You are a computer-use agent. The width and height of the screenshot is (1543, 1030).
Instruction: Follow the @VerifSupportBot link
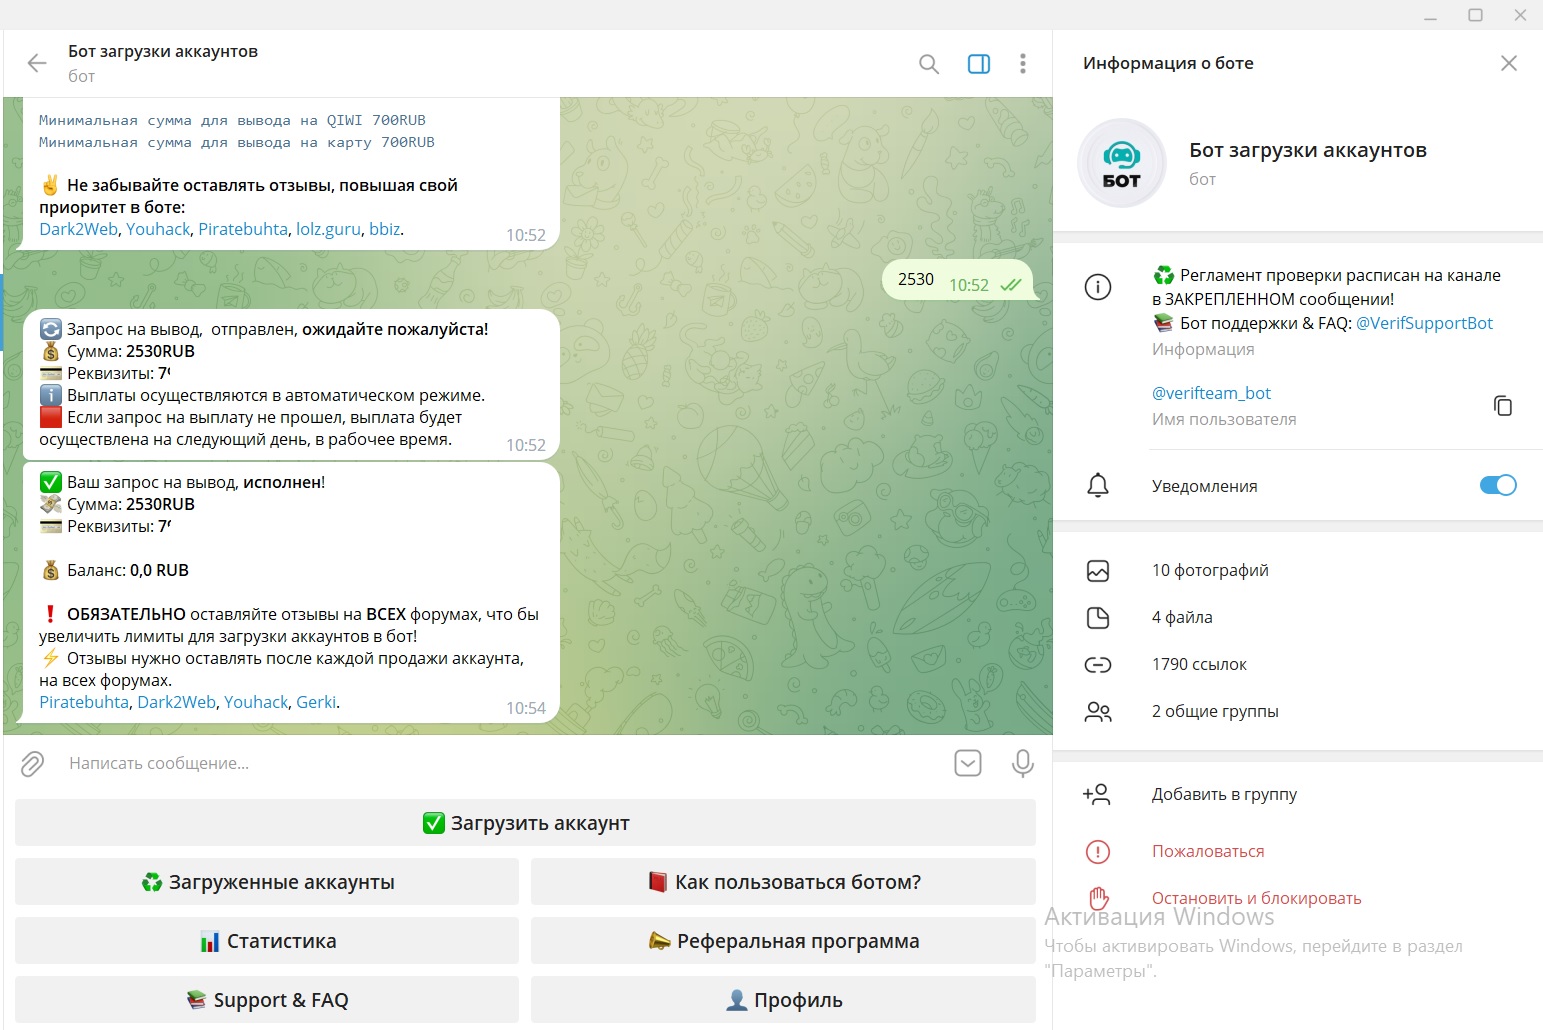1423,323
